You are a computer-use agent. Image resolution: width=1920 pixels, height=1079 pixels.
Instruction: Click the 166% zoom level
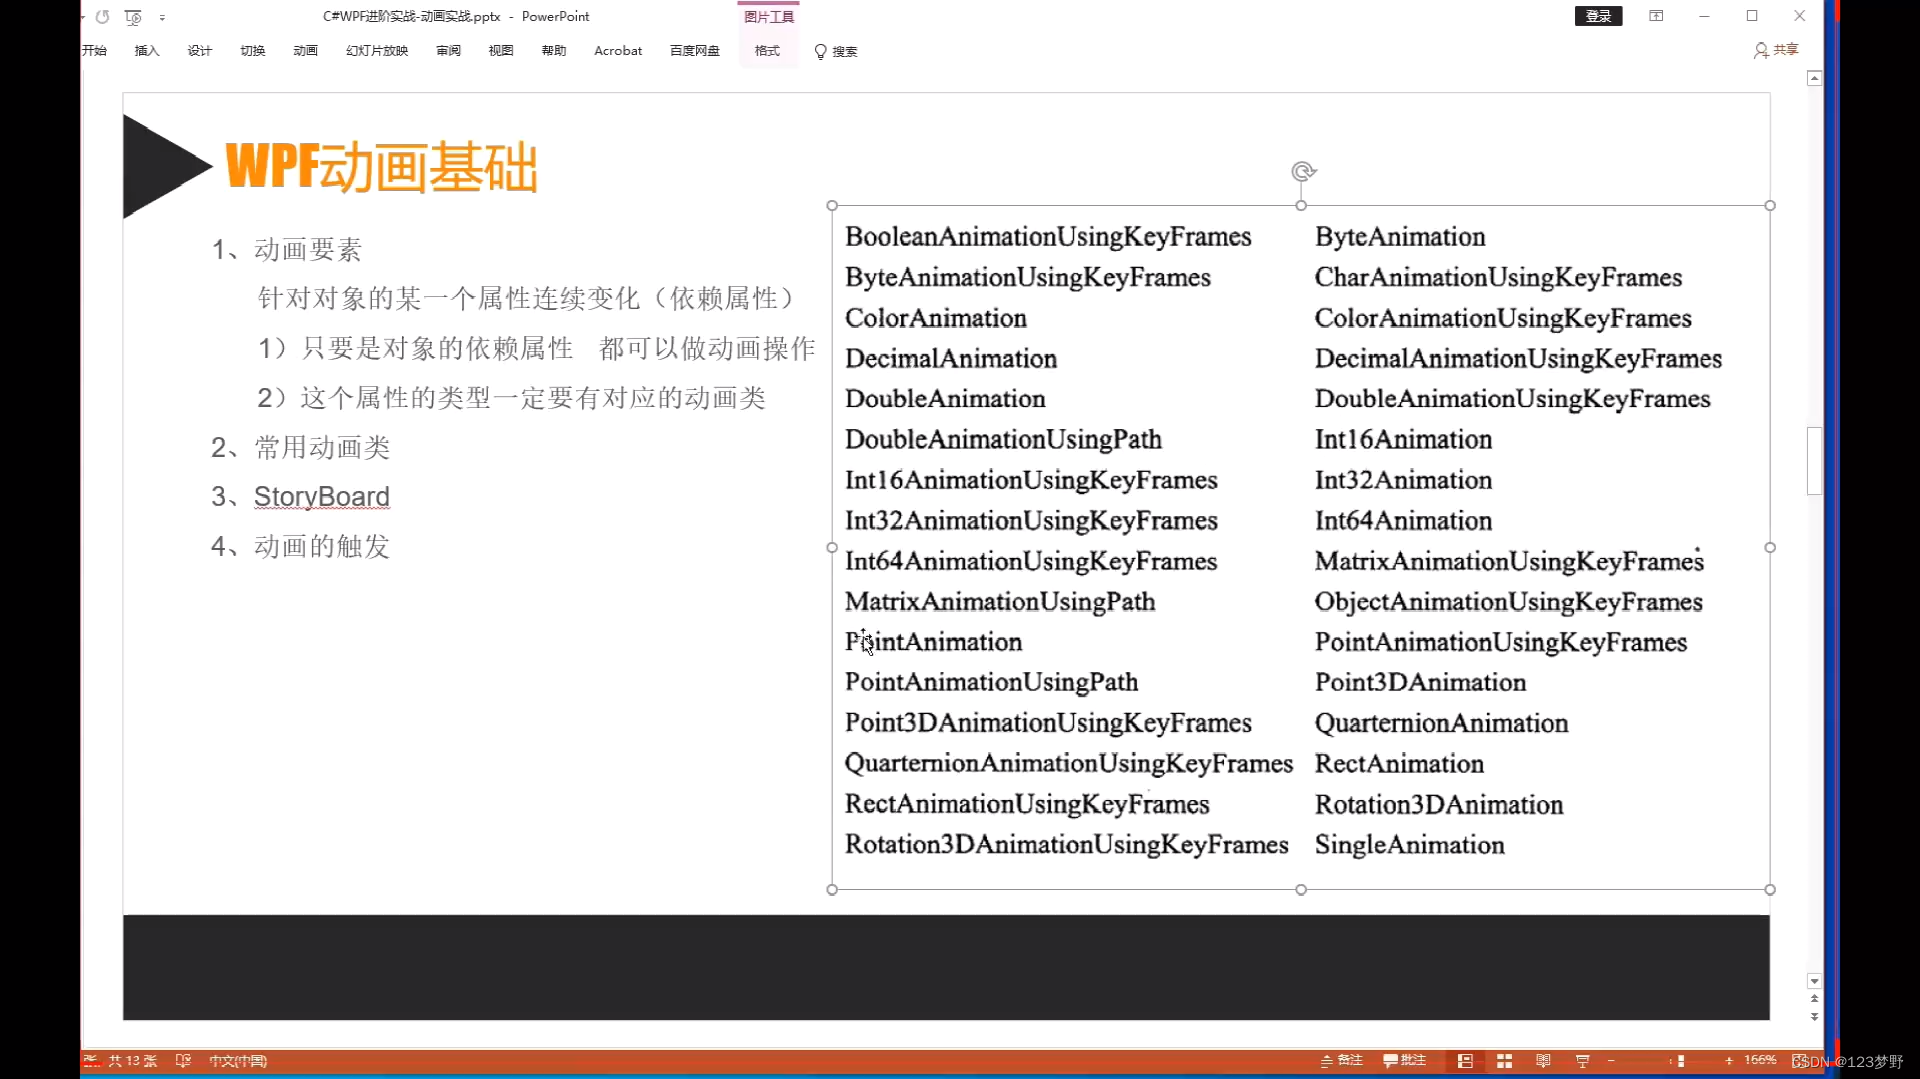(1760, 1060)
